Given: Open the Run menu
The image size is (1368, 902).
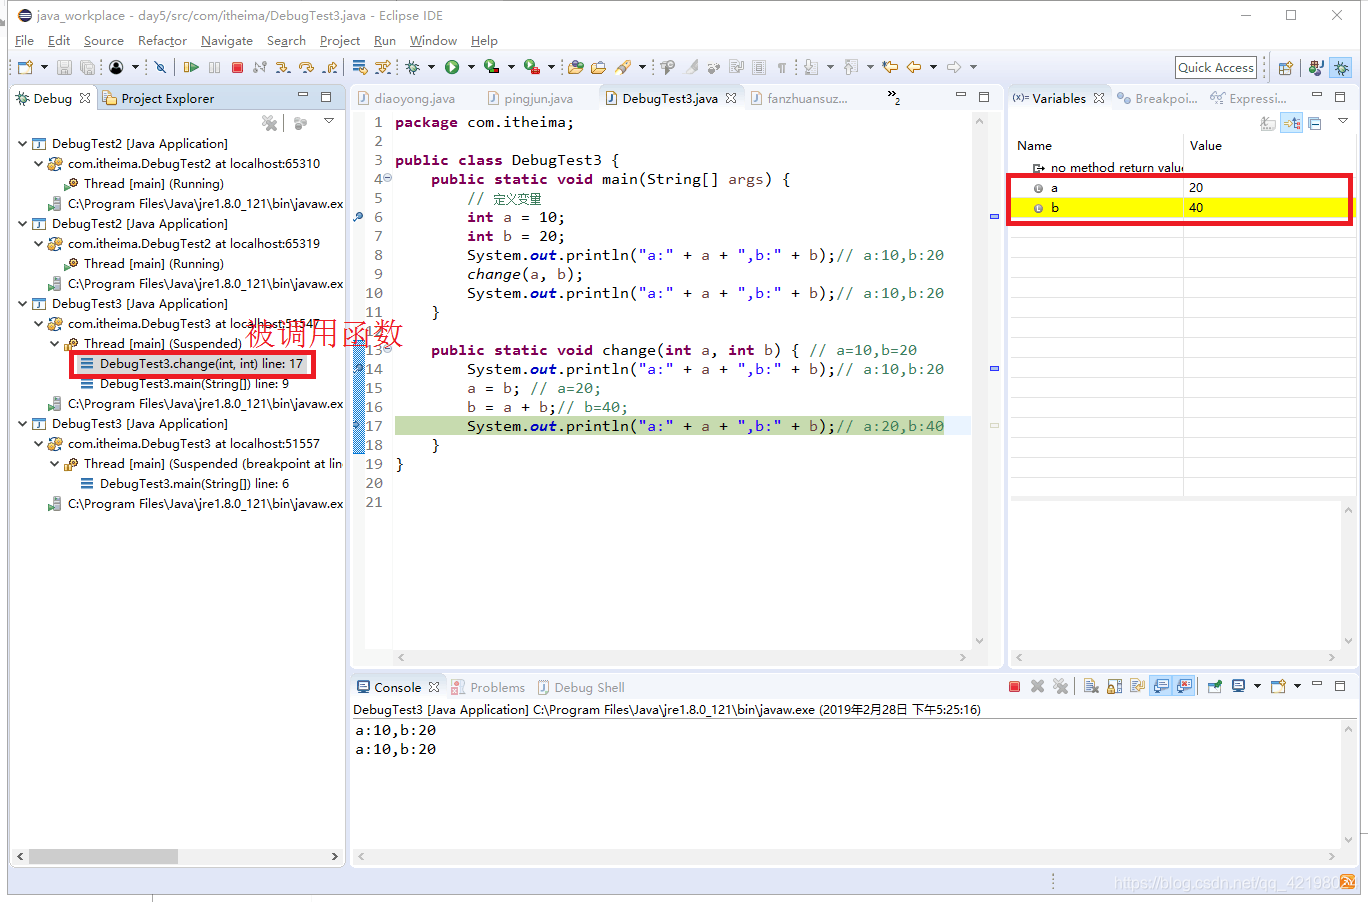Looking at the screenshot, I should (x=385, y=41).
